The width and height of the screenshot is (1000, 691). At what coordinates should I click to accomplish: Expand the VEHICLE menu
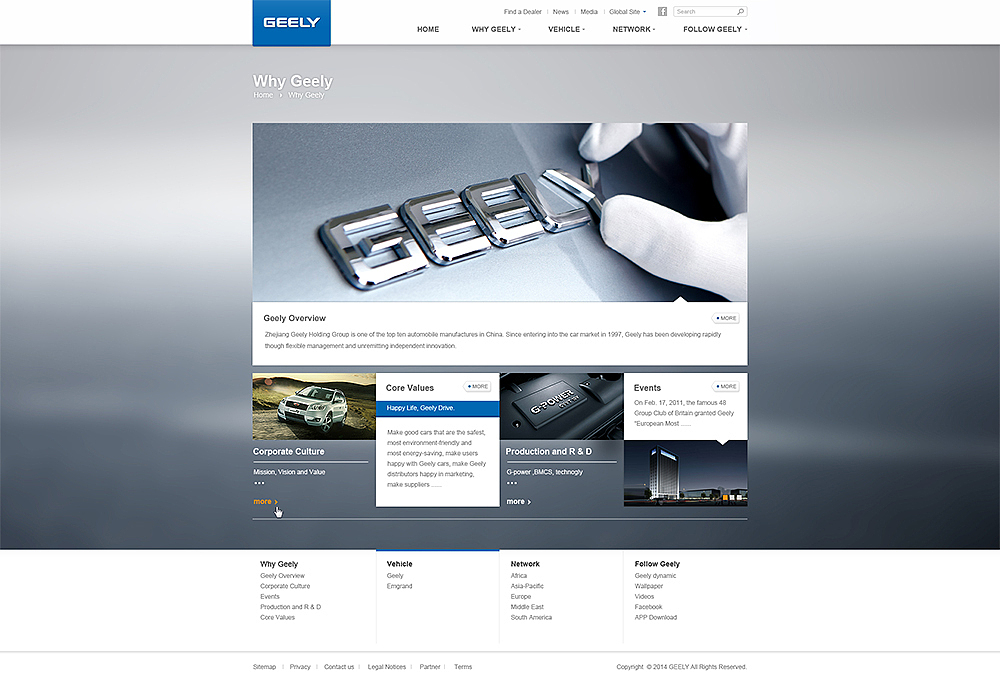(566, 29)
